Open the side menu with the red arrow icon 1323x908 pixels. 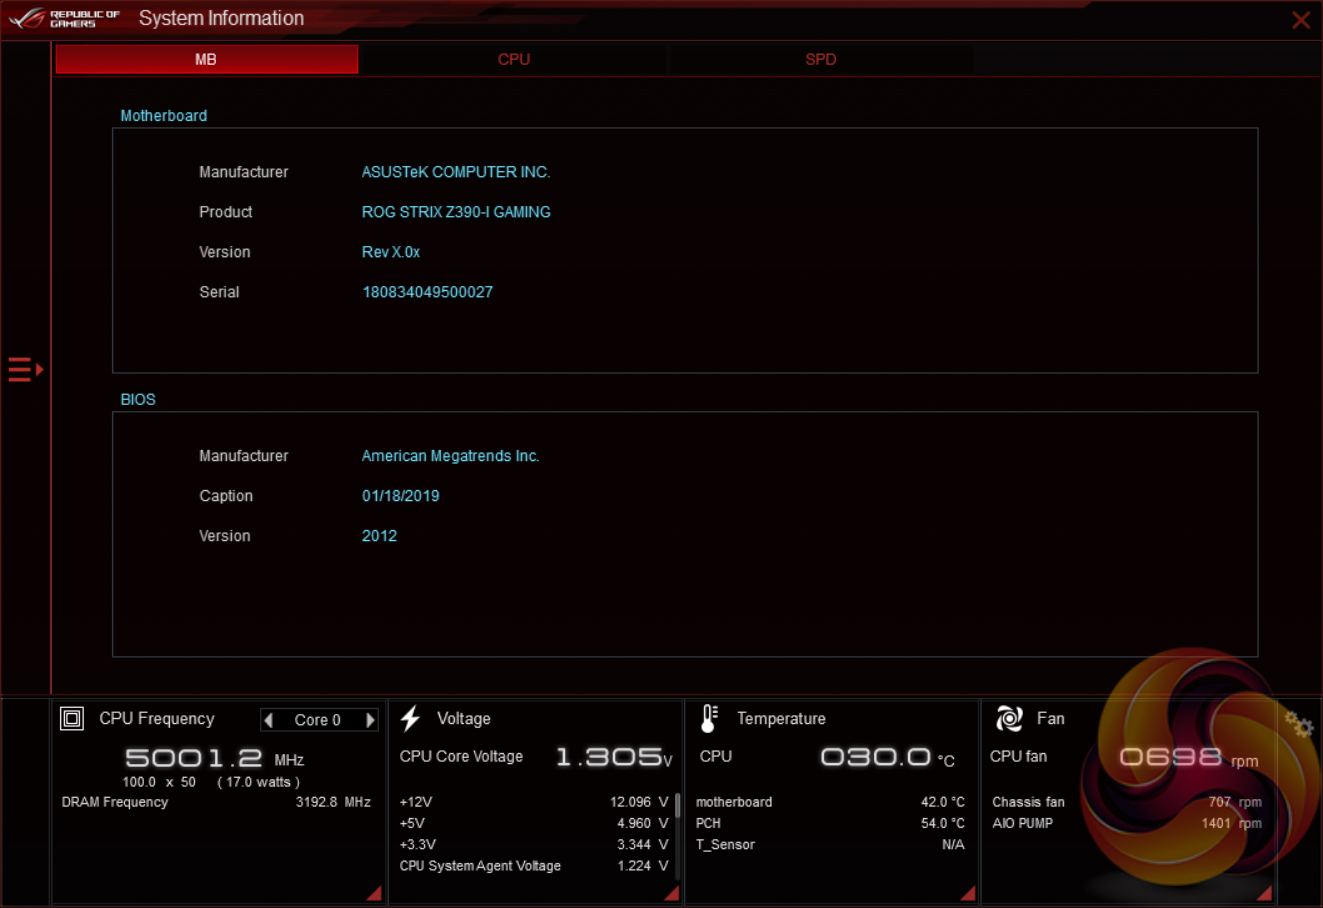pos(26,370)
